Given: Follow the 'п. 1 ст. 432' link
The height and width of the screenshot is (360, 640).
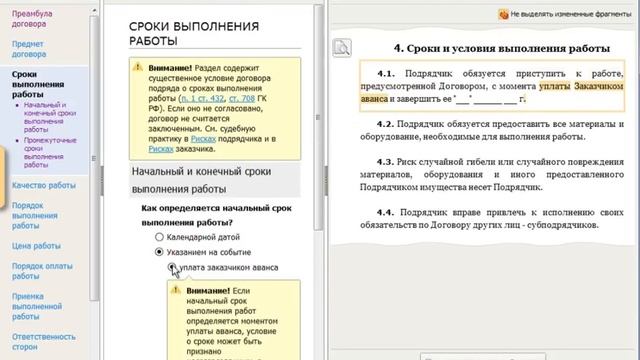Looking at the screenshot, I should click(202, 98).
